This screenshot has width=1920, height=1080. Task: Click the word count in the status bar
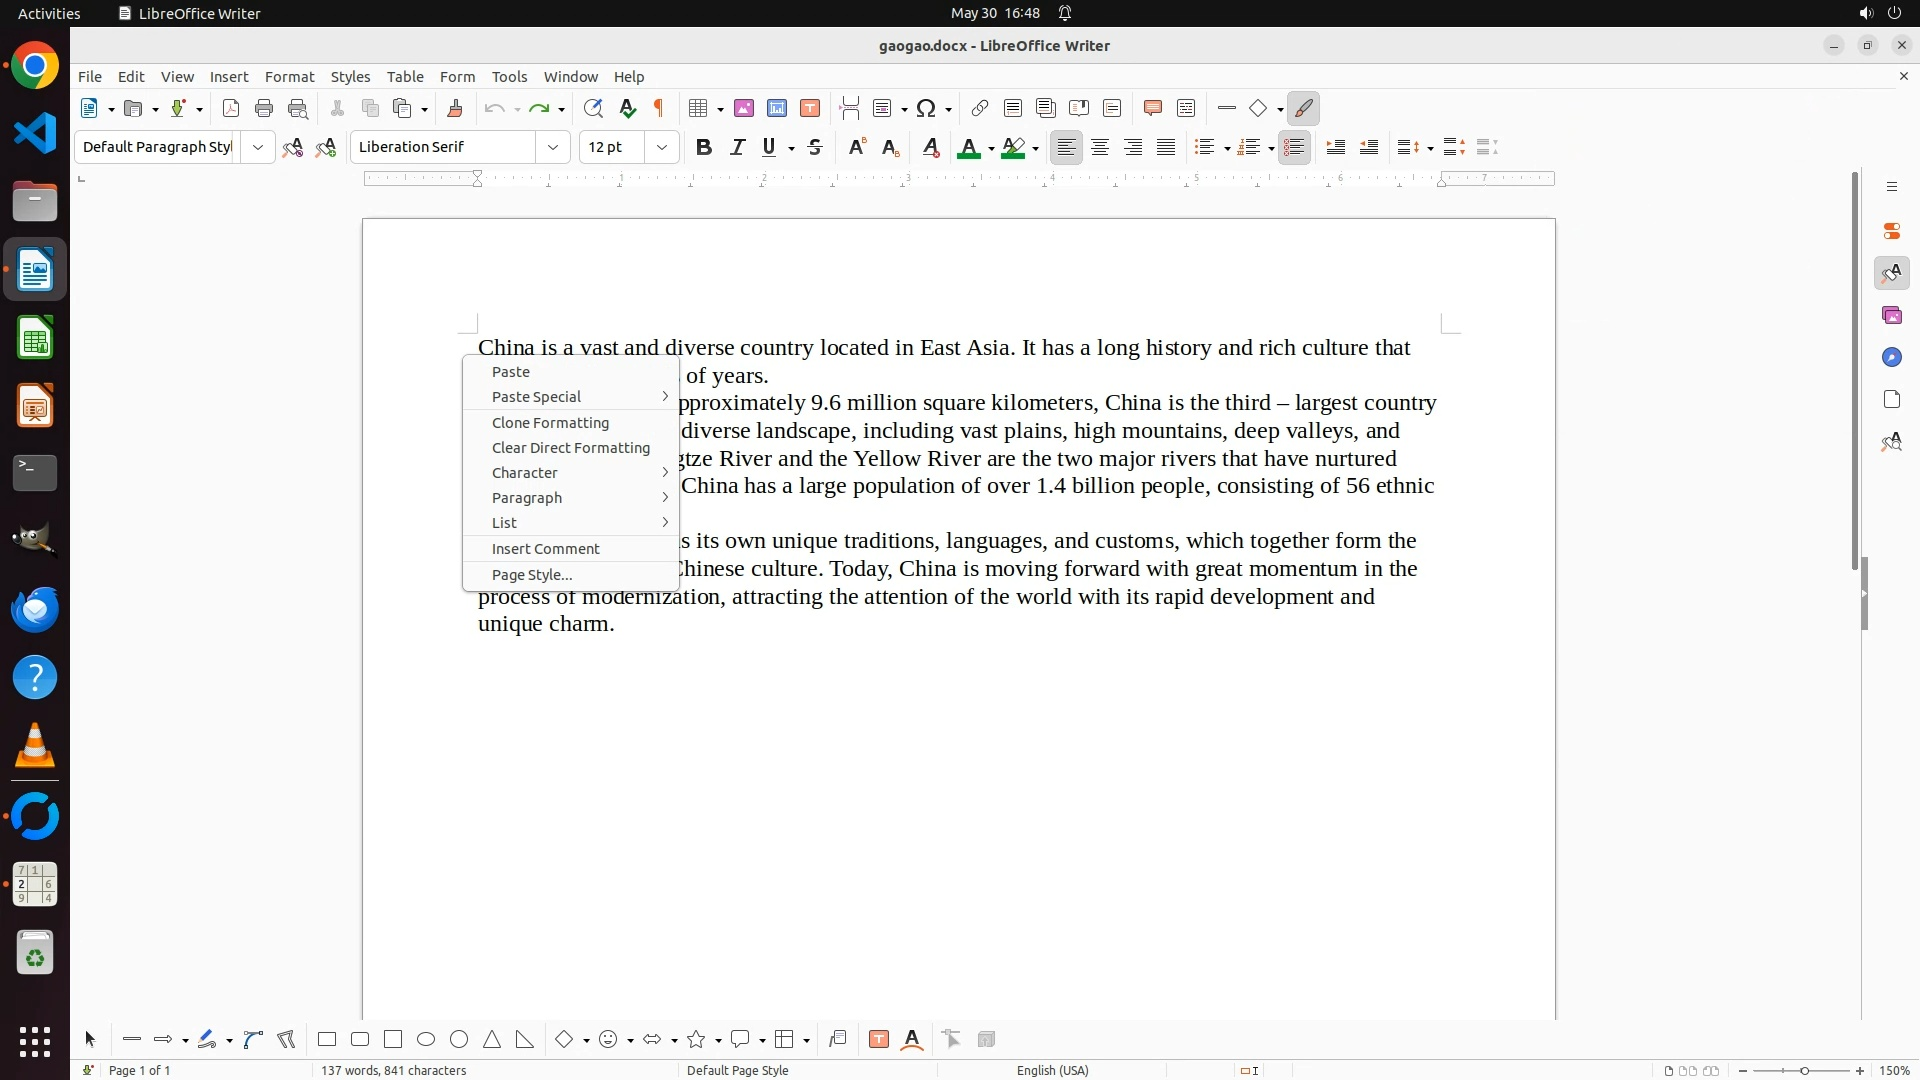point(393,1071)
